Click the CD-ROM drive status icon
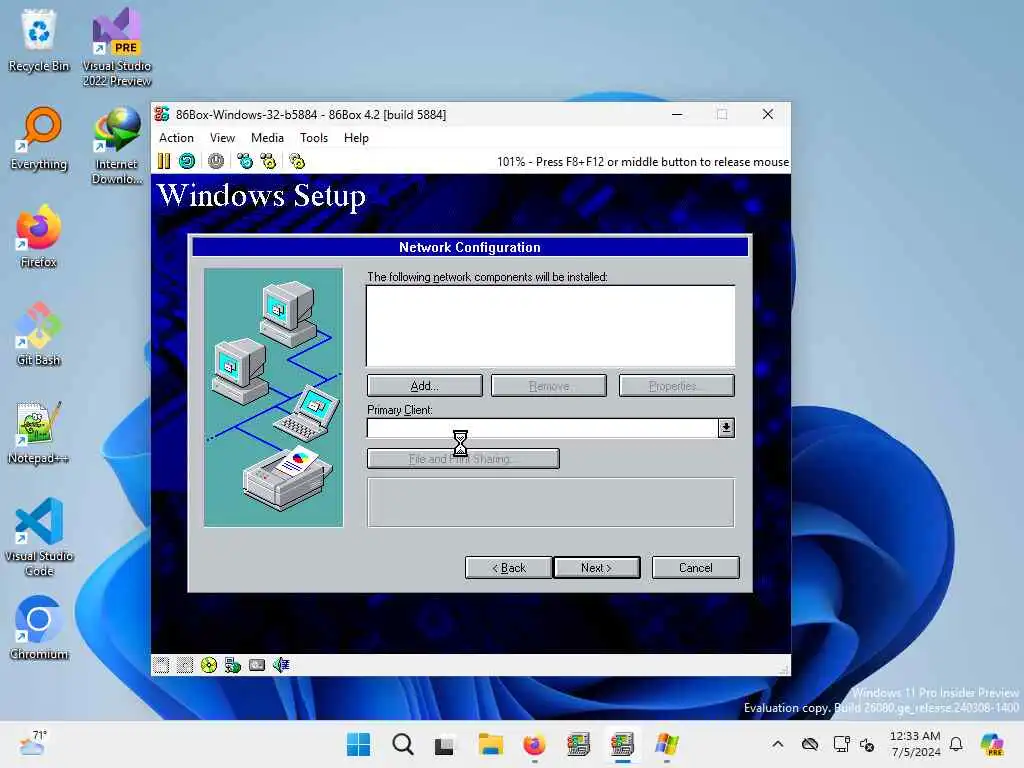The image size is (1024, 768). point(209,665)
